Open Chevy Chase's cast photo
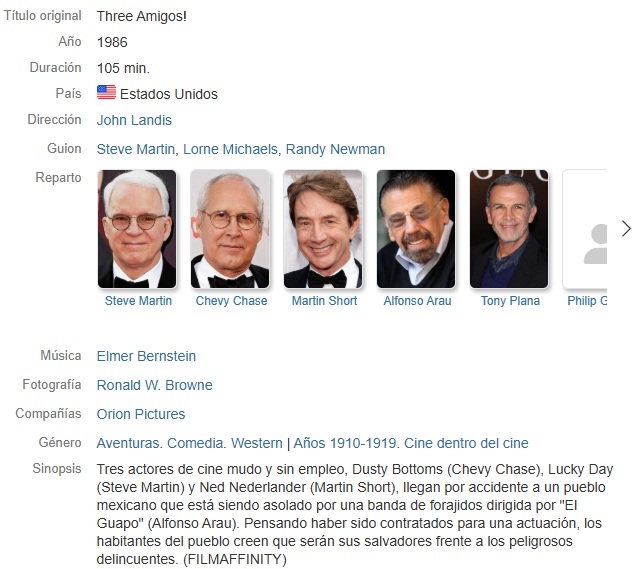 230,229
